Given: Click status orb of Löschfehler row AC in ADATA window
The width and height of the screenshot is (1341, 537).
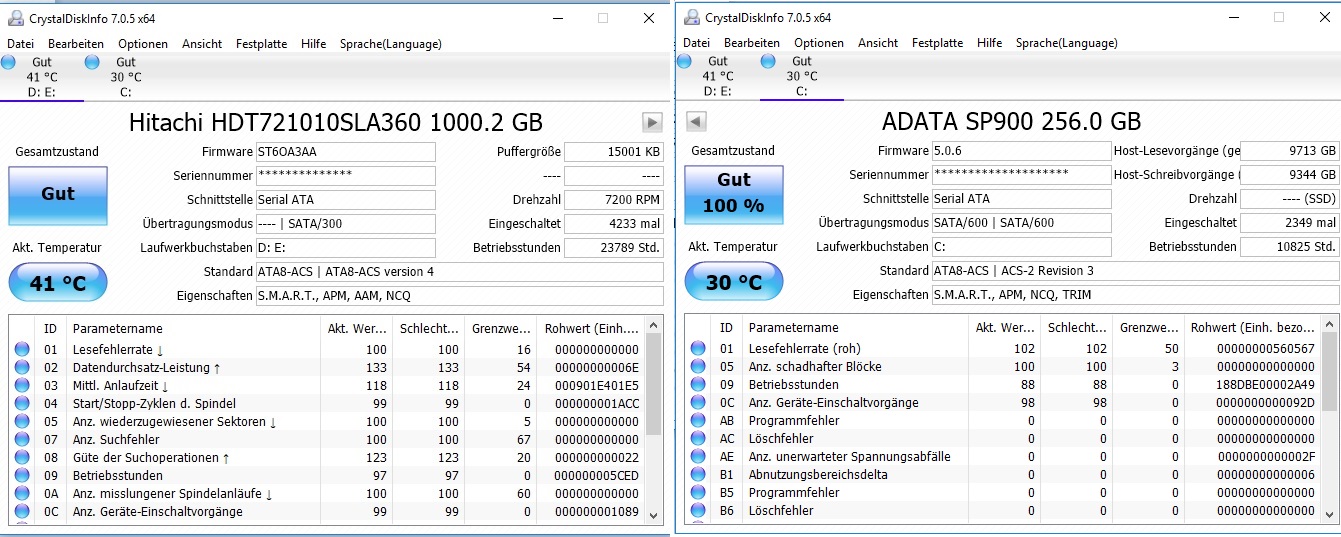Looking at the screenshot, I should click(x=698, y=439).
